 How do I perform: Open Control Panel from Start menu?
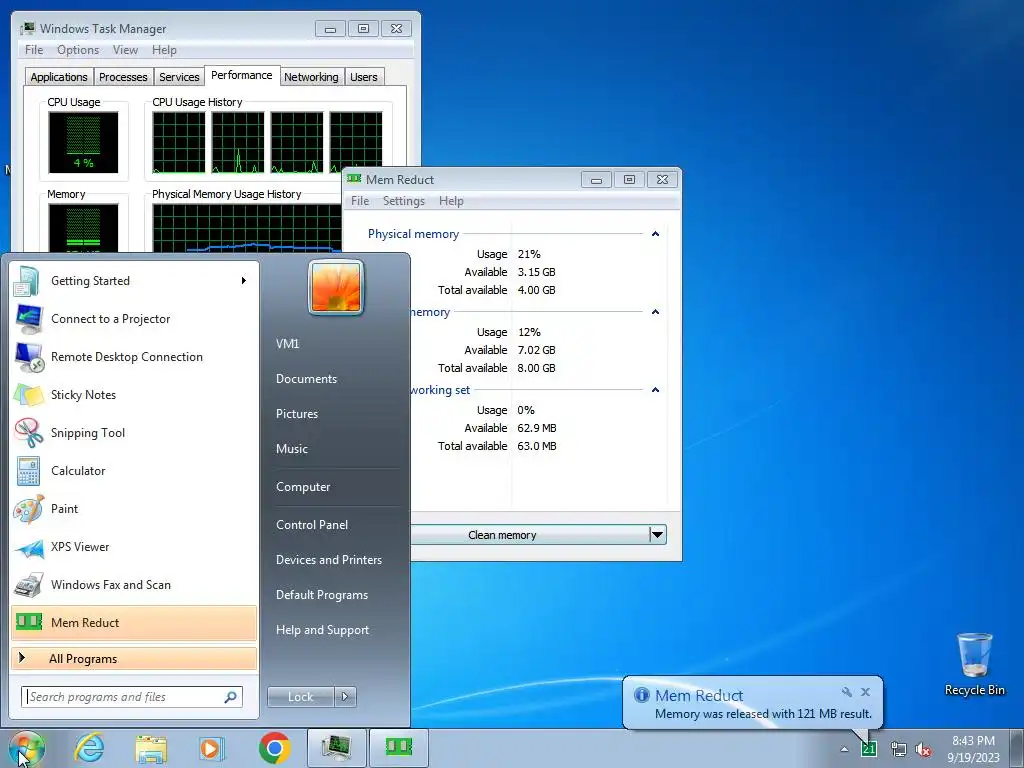[312, 525]
